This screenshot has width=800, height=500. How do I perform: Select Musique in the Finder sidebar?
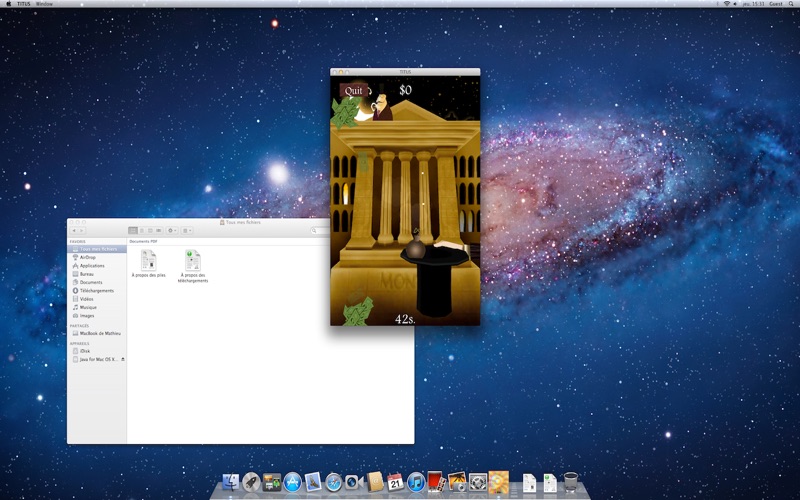click(89, 307)
